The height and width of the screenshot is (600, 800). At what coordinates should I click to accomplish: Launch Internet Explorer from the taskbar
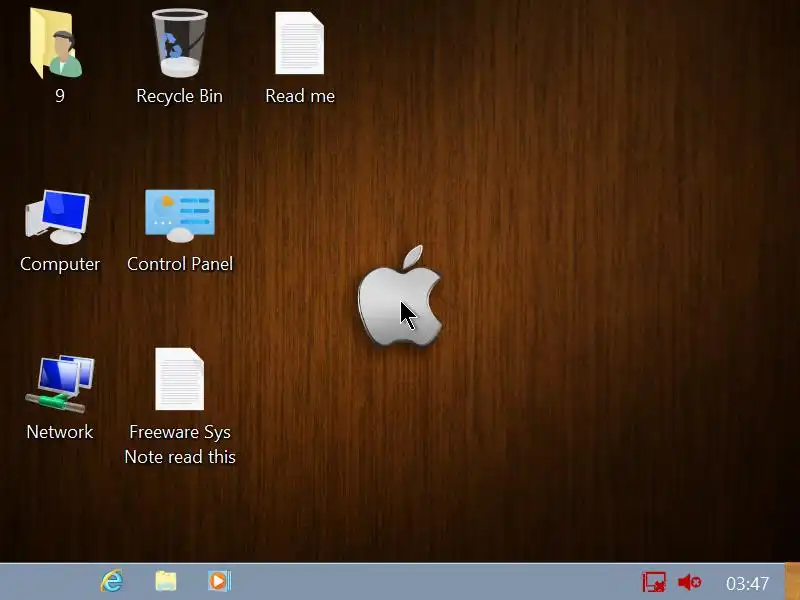pos(112,581)
